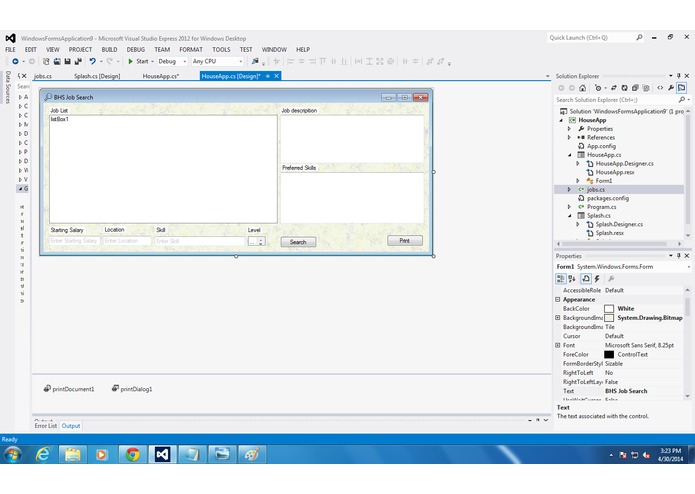
Task: Select the printDocument1 component
Action: click(69, 389)
